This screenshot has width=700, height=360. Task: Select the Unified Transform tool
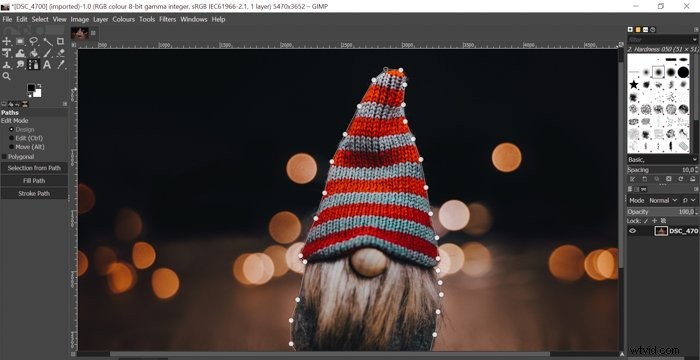coord(6,53)
